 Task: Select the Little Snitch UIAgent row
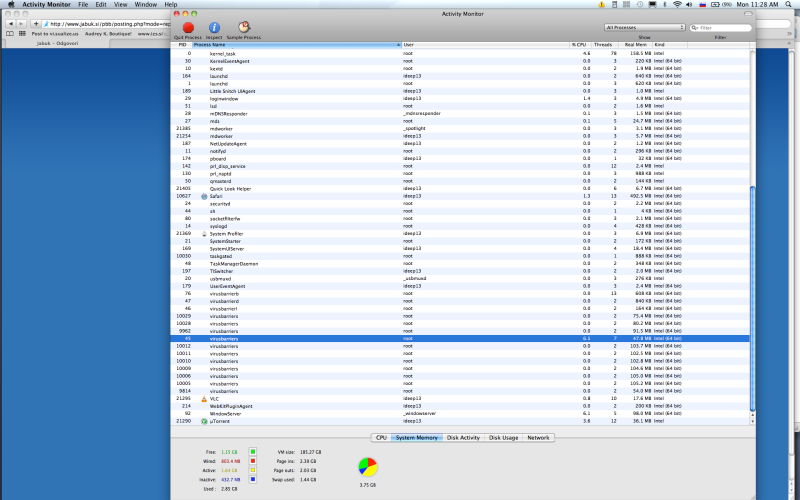[460, 91]
